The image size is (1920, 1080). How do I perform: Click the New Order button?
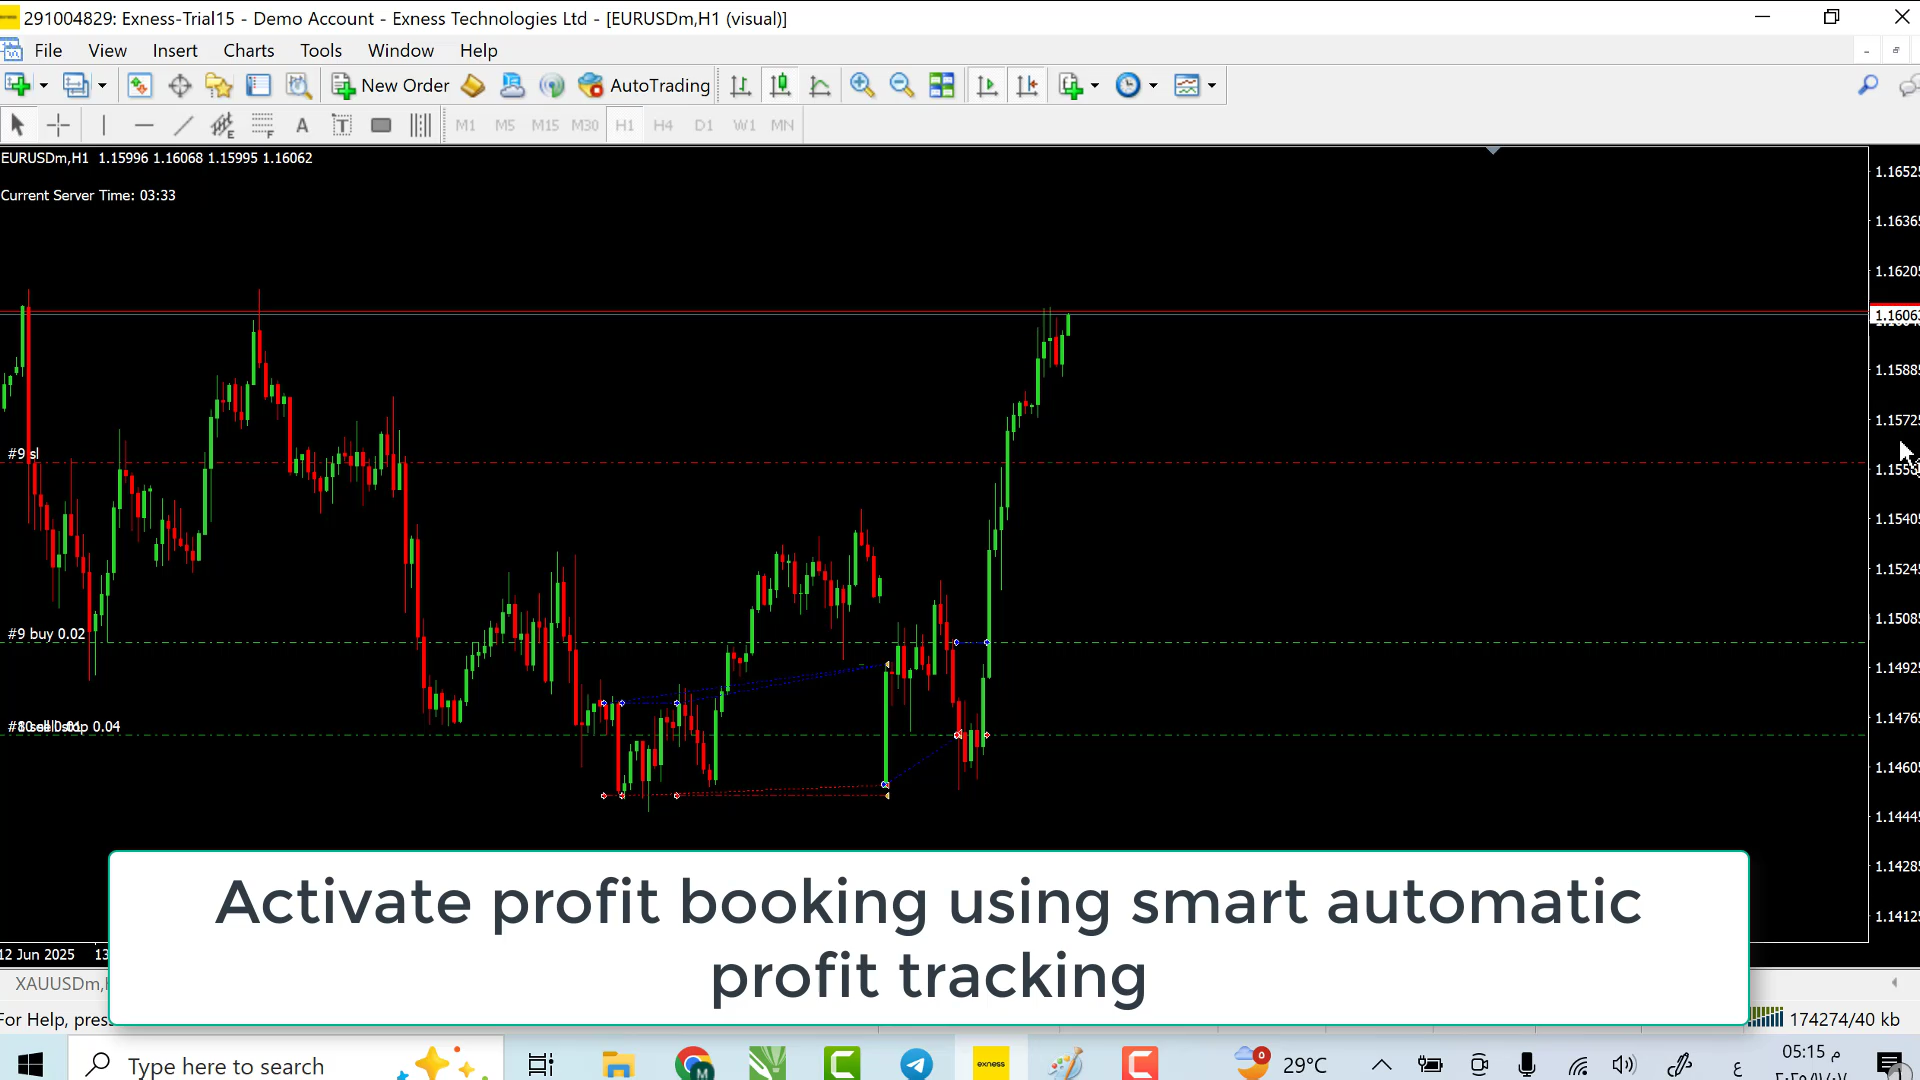(x=391, y=86)
